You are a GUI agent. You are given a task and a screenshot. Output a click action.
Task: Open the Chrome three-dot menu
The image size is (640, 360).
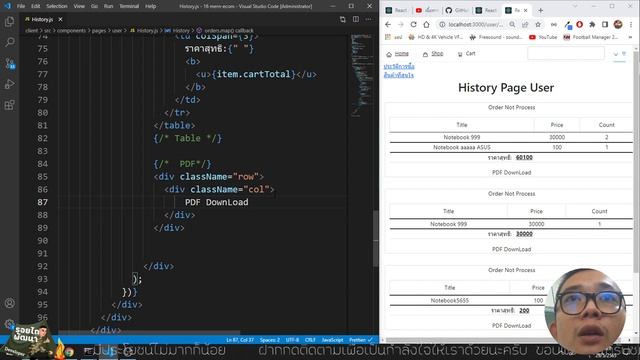click(631, 24)
